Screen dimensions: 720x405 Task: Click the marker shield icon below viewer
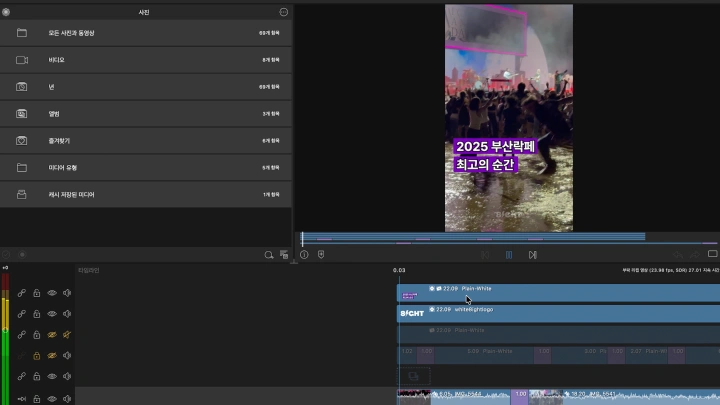point(321,255)
